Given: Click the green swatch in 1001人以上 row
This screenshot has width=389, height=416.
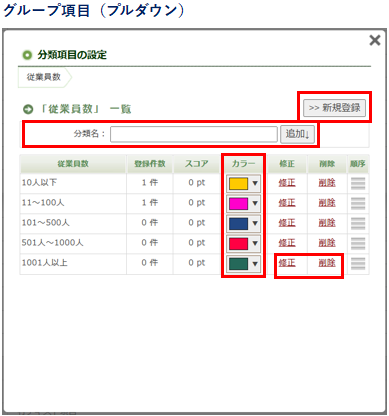Looking at the screenshot, I should pyautogui.click(x=238, y=264).
